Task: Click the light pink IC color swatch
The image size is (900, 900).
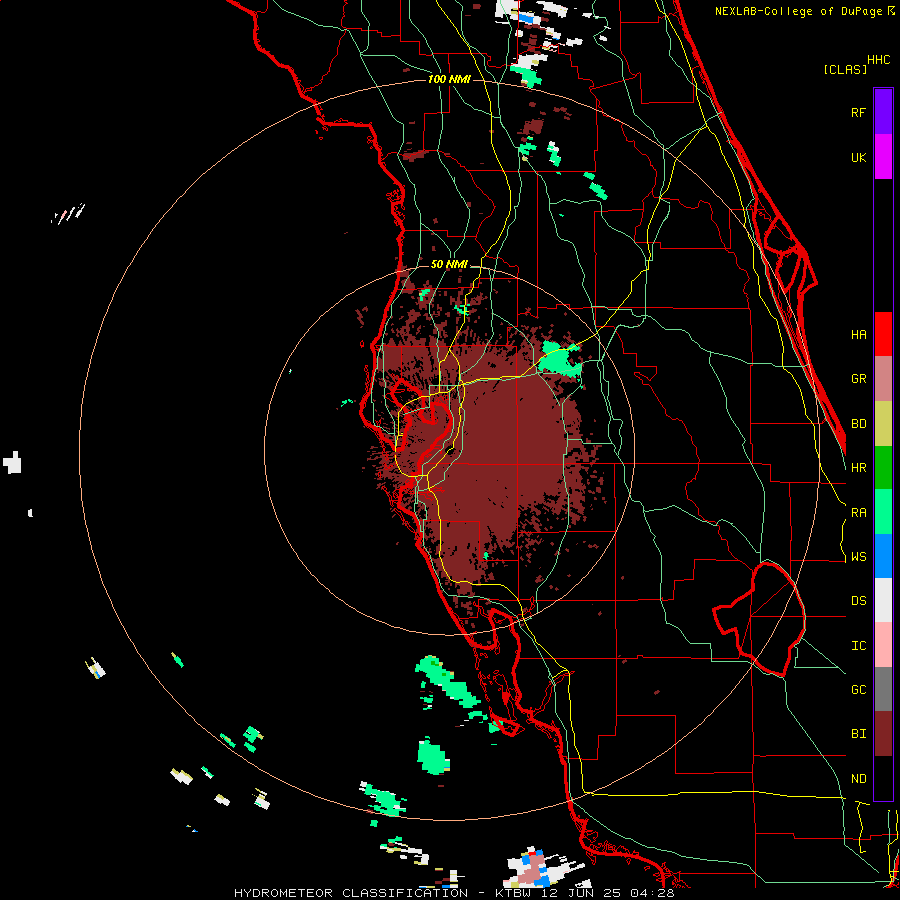Action: (883, 645)
